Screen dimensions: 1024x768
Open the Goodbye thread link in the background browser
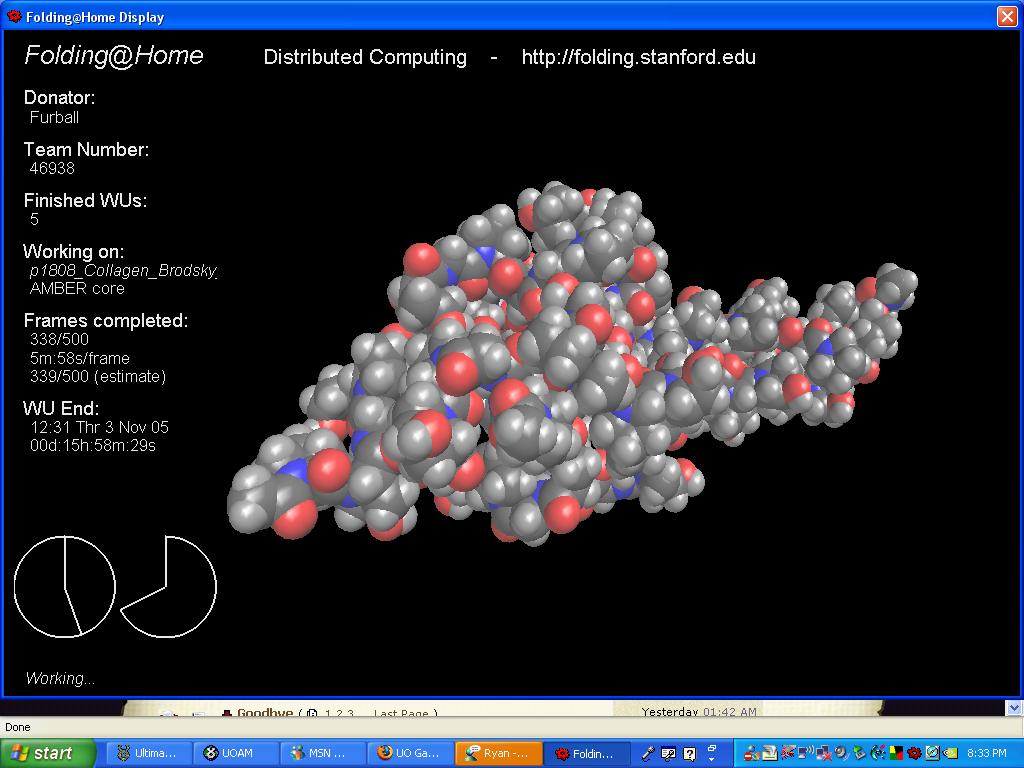point(265,712)
